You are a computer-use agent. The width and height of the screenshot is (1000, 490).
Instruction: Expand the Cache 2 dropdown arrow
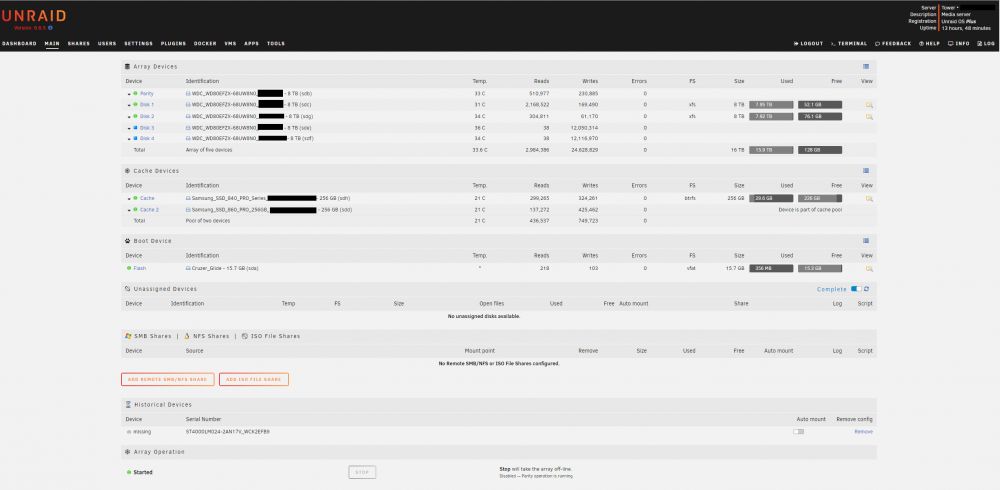[129, 210]
